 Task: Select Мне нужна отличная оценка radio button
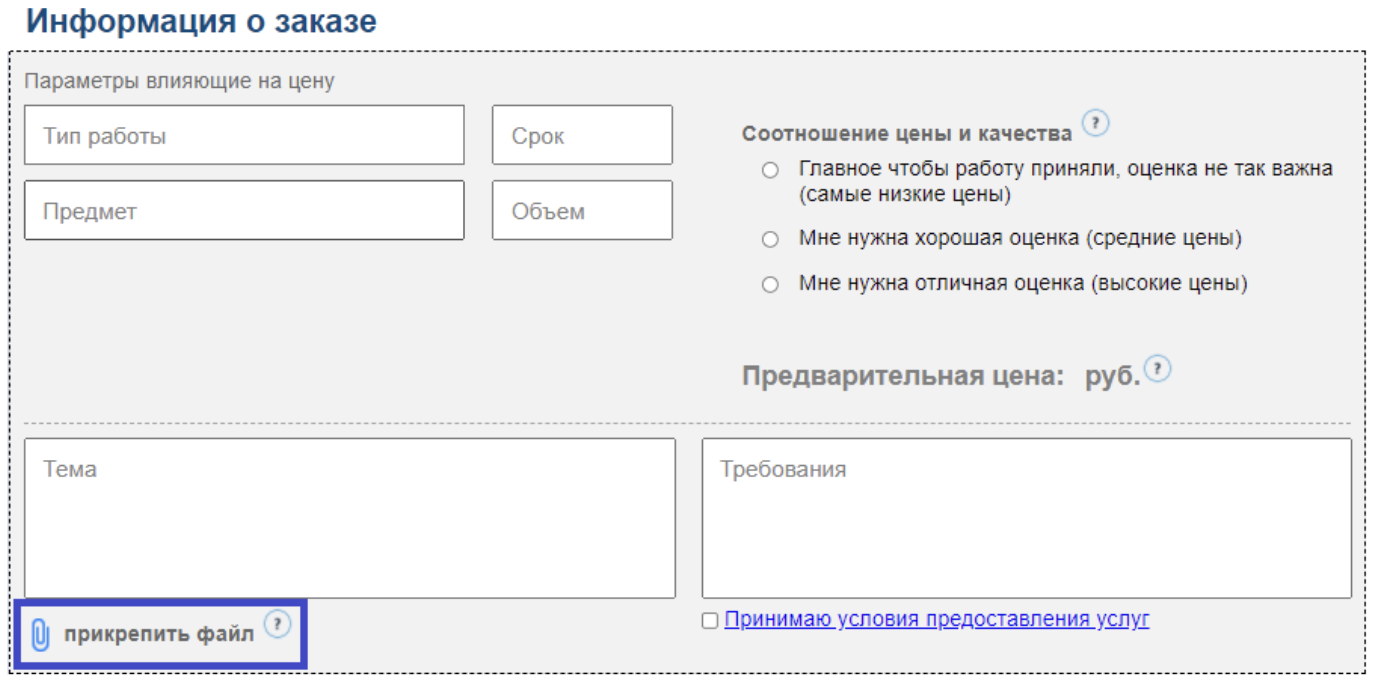pos(770,285)
